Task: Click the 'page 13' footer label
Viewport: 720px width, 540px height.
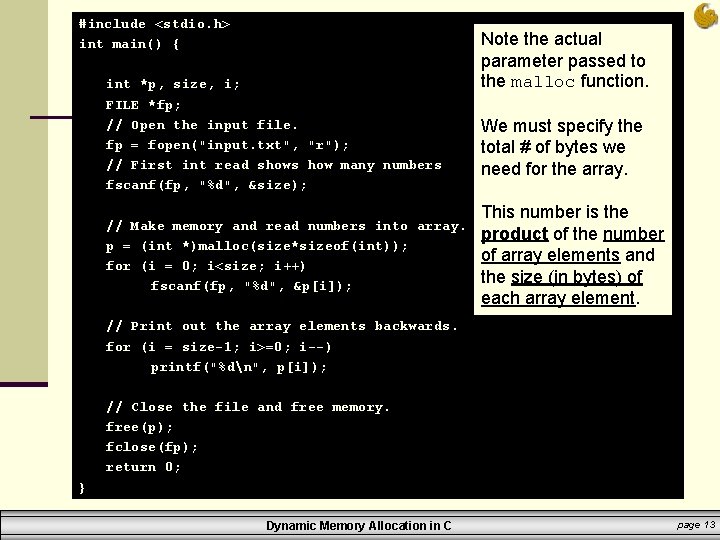Action: point(696,524)
